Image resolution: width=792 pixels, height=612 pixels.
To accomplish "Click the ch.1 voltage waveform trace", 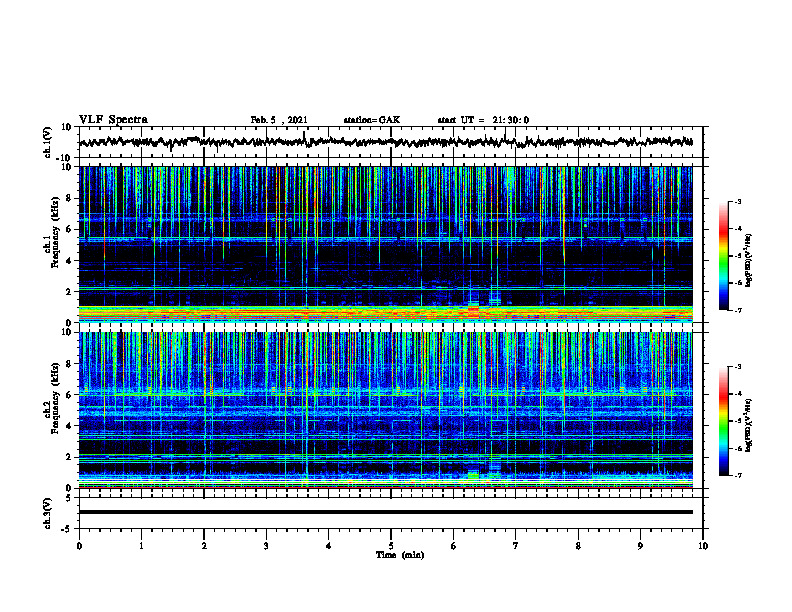I will point(386,142).
